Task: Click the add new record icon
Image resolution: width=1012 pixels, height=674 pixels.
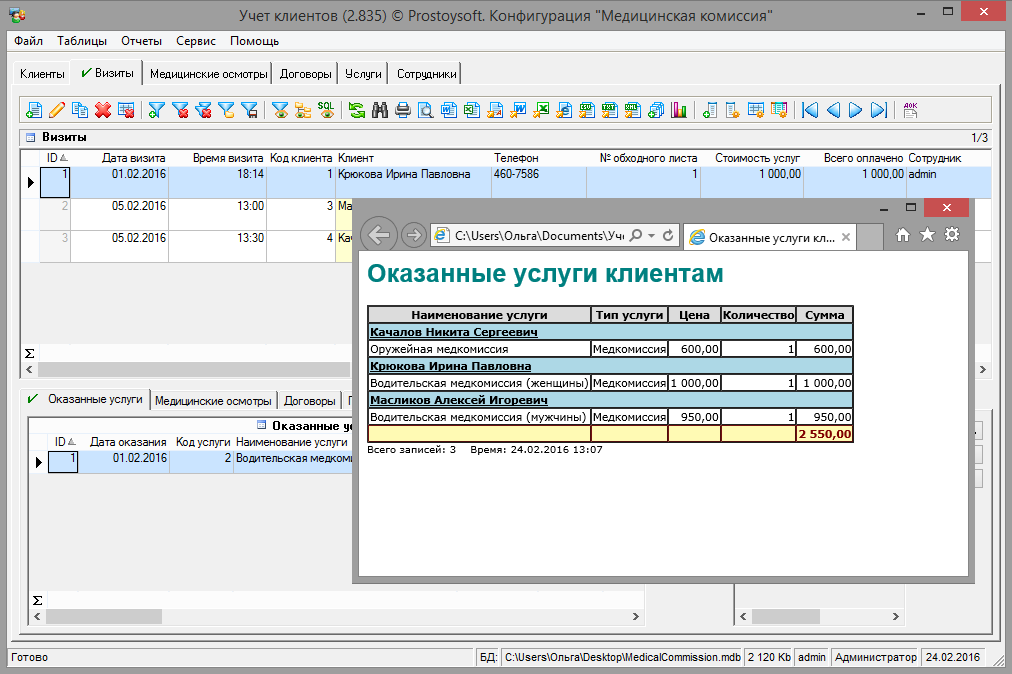Action: click(x=34, y=110)
